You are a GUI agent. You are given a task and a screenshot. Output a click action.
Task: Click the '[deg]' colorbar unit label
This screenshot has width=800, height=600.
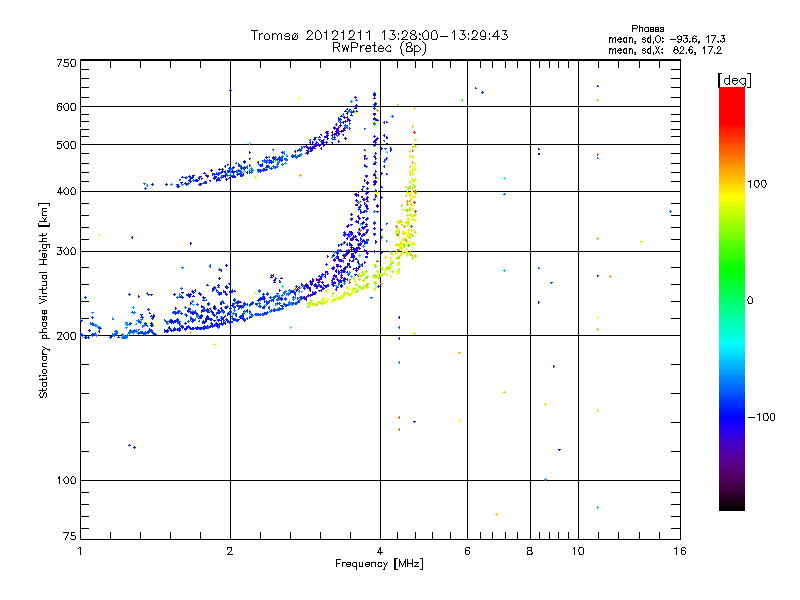734,80
